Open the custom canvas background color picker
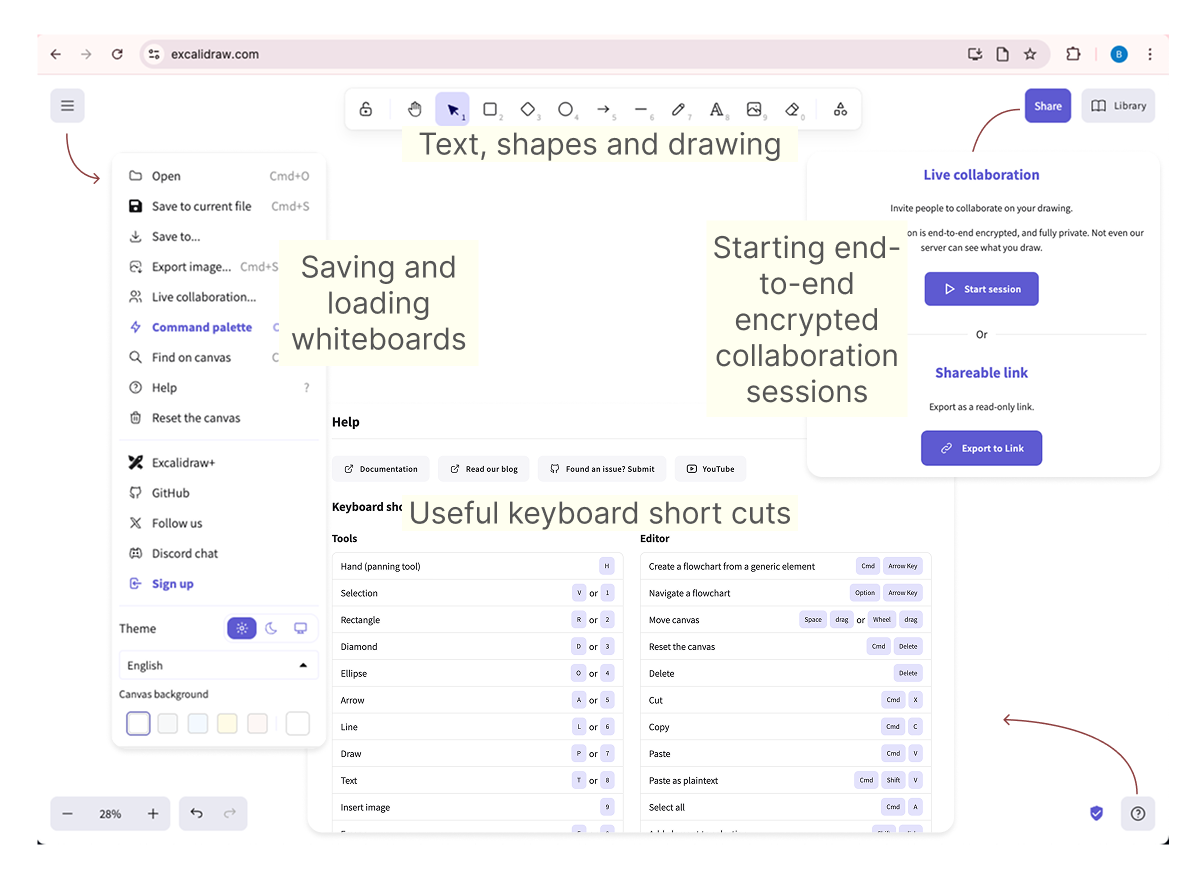This screenshot has height=879, width=1200. (x=298, y=723)
